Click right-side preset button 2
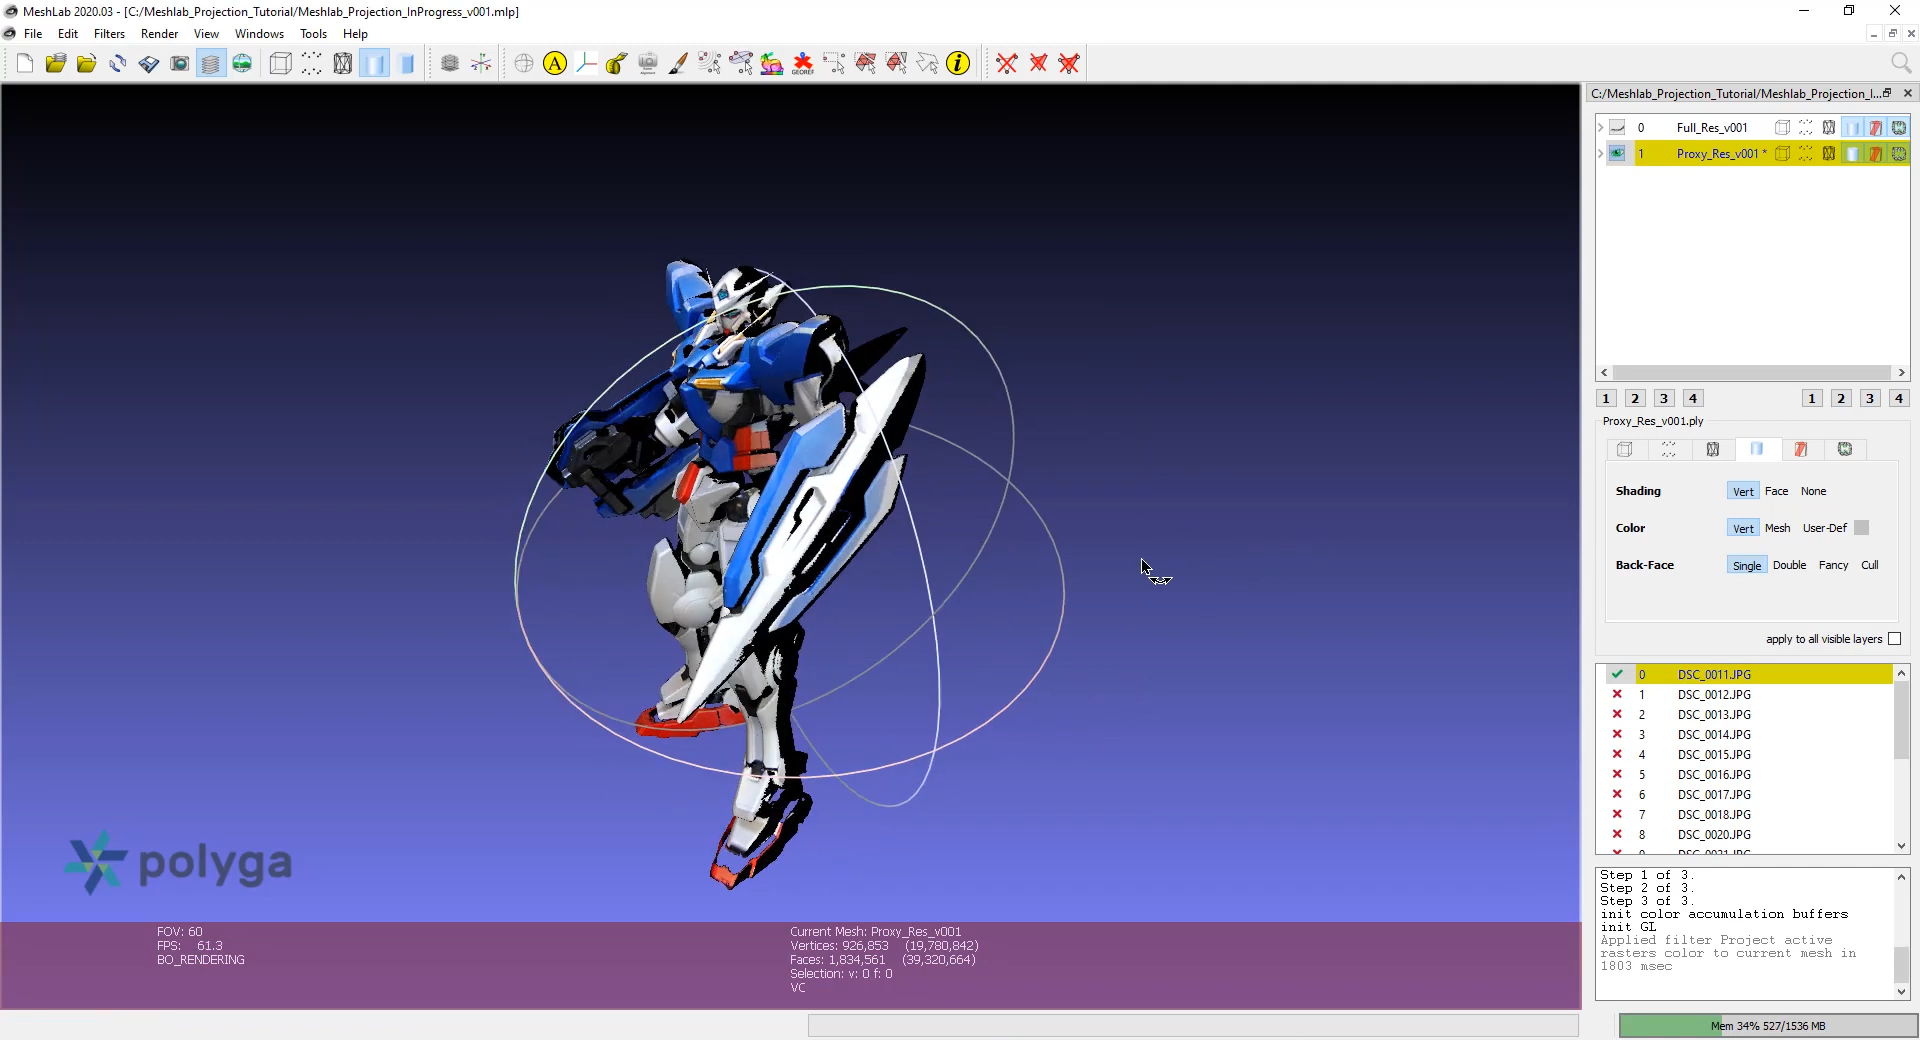 [1840, 398]
